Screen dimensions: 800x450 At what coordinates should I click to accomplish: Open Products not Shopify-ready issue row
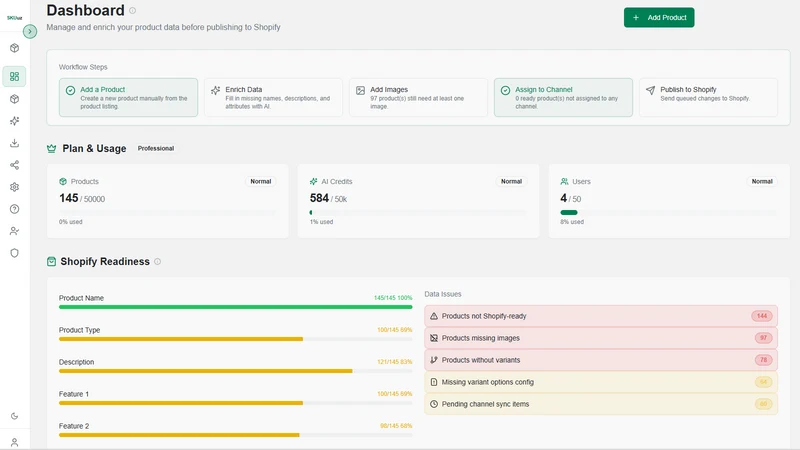pyautogui.click(x=601, y=316)
